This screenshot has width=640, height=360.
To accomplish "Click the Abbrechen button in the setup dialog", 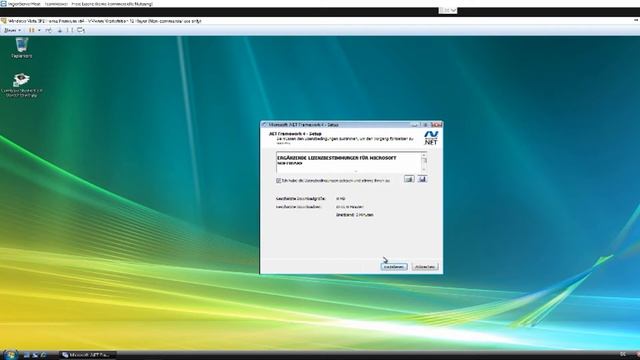I will pyautogui.click(x=425, y=267).
